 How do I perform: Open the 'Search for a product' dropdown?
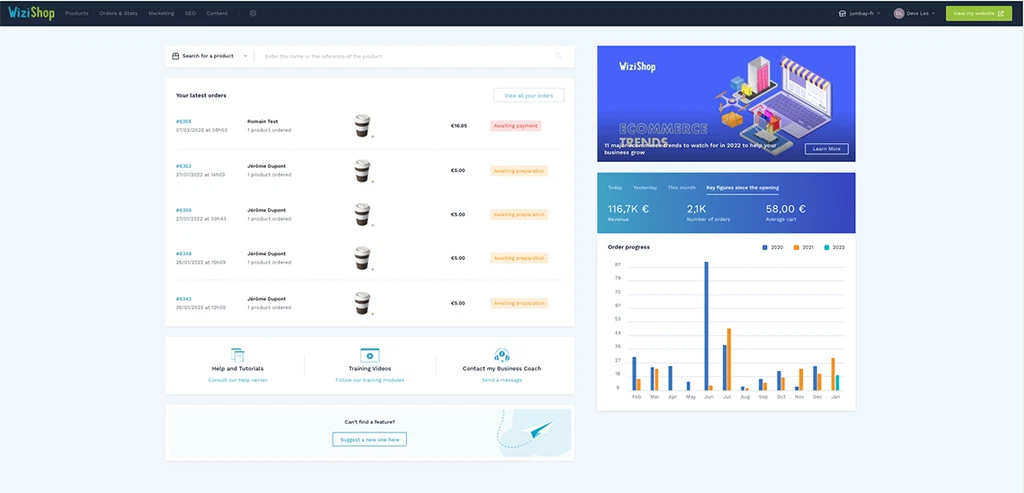[210, 56]
